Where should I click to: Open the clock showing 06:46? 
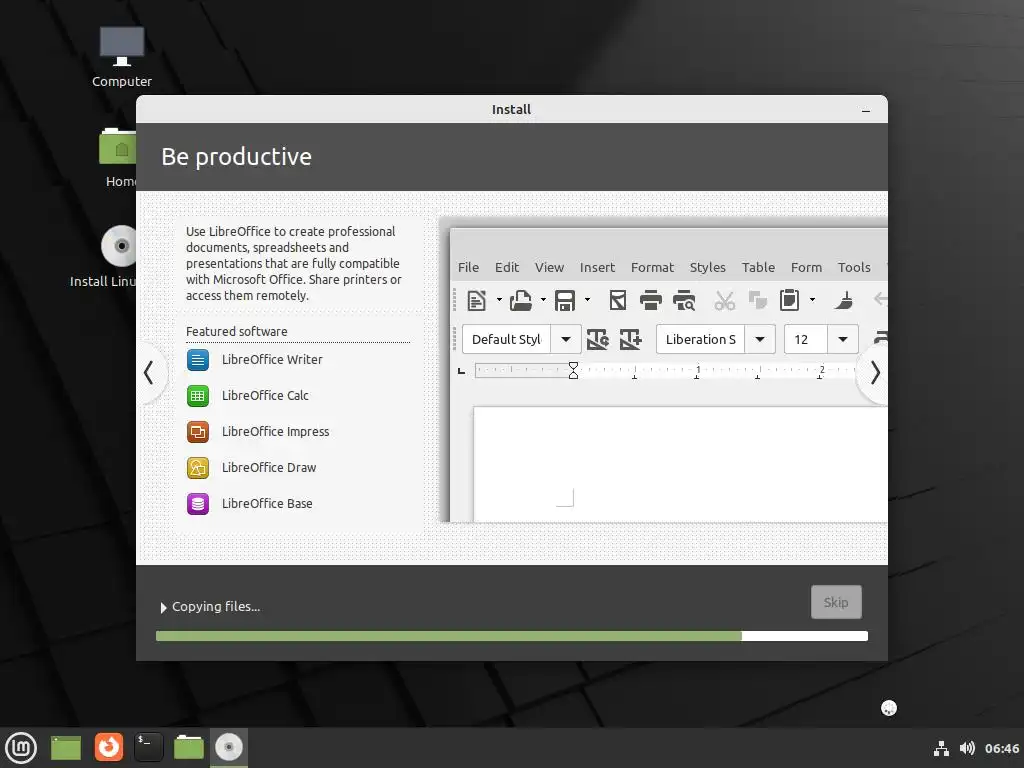[x=1001, y=748]
